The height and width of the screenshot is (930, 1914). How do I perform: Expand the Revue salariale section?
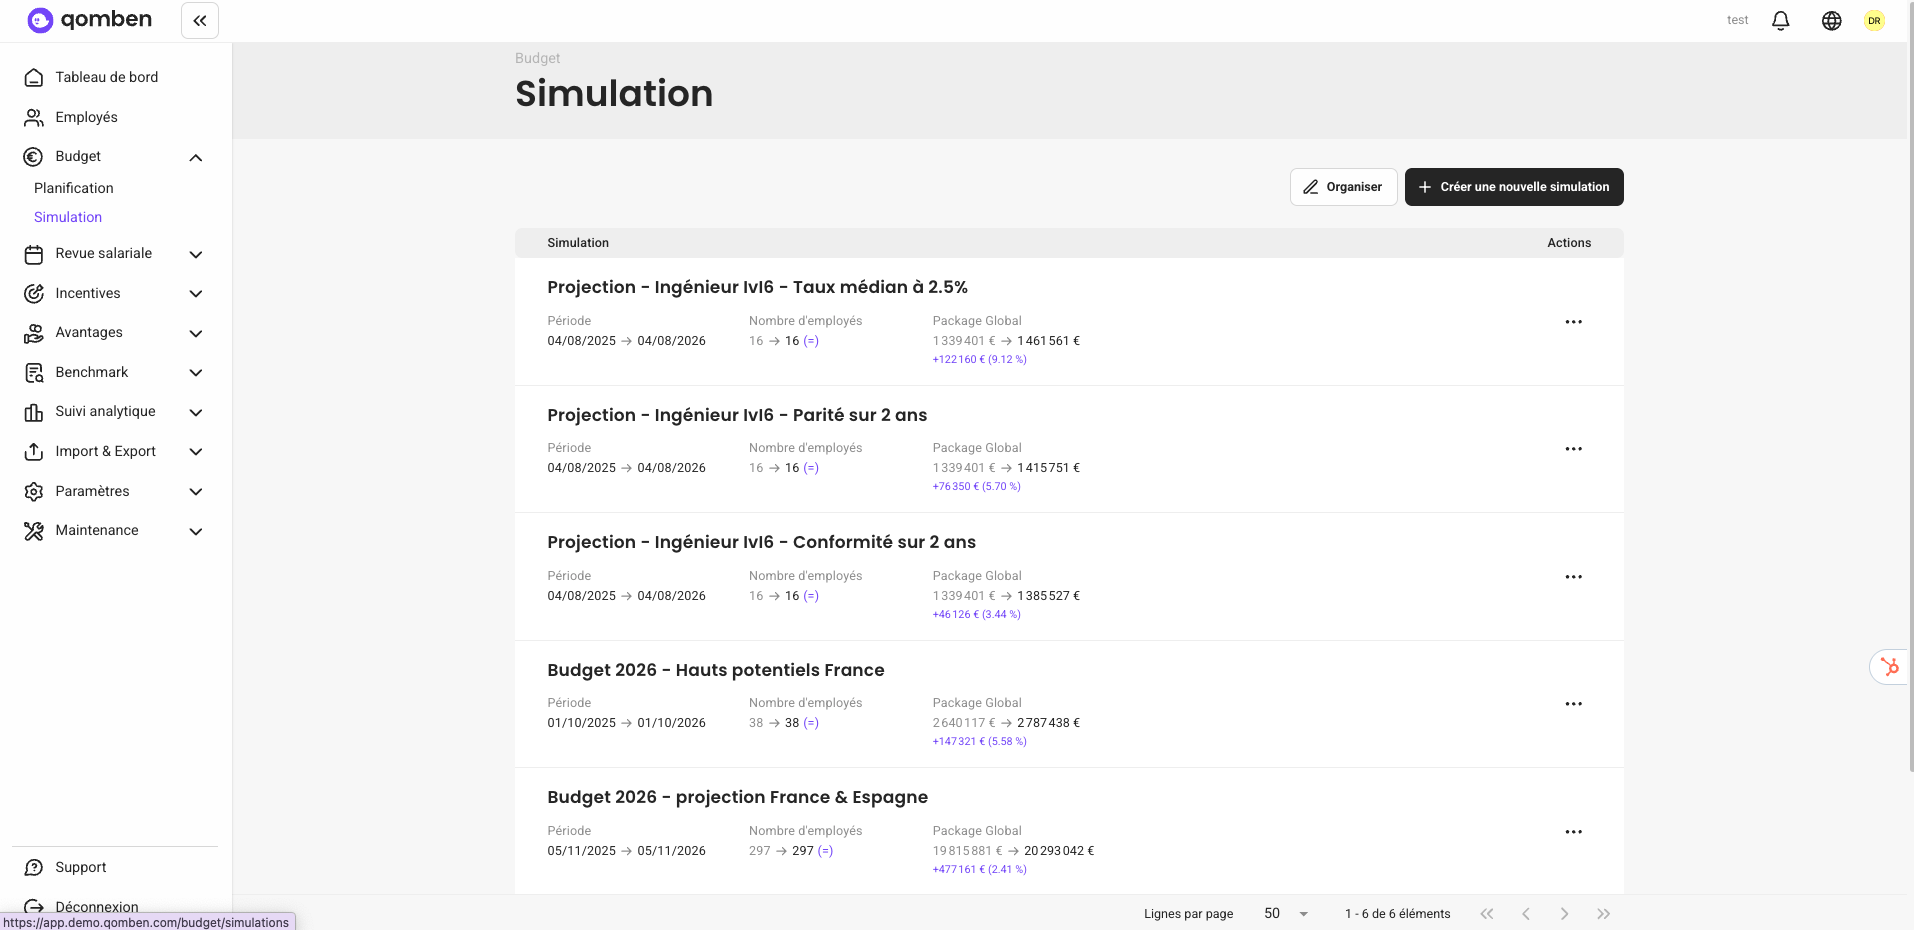point(196,254)
